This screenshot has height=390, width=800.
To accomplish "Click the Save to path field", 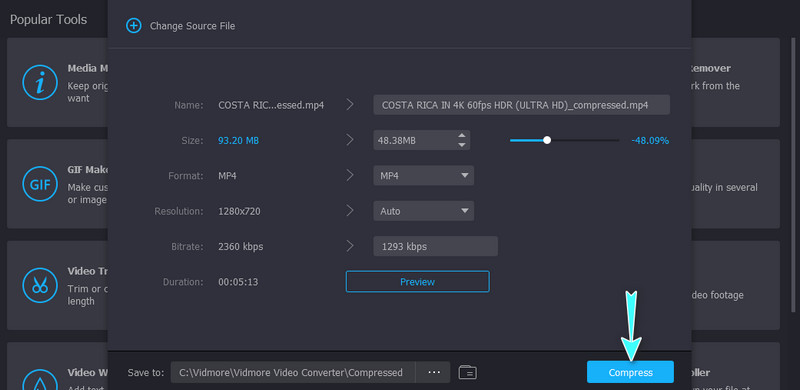I will (293, 372).
